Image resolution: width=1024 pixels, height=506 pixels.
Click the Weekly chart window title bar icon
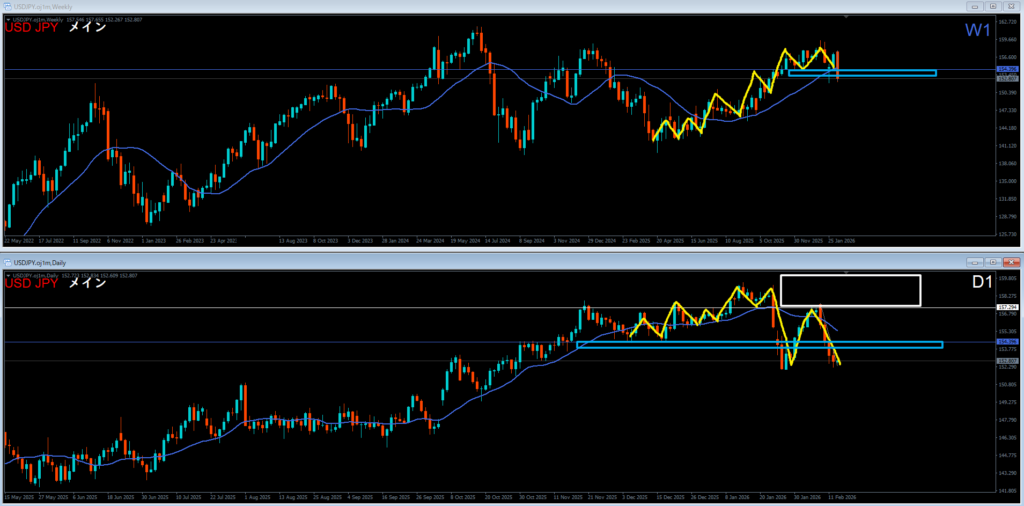7,7
